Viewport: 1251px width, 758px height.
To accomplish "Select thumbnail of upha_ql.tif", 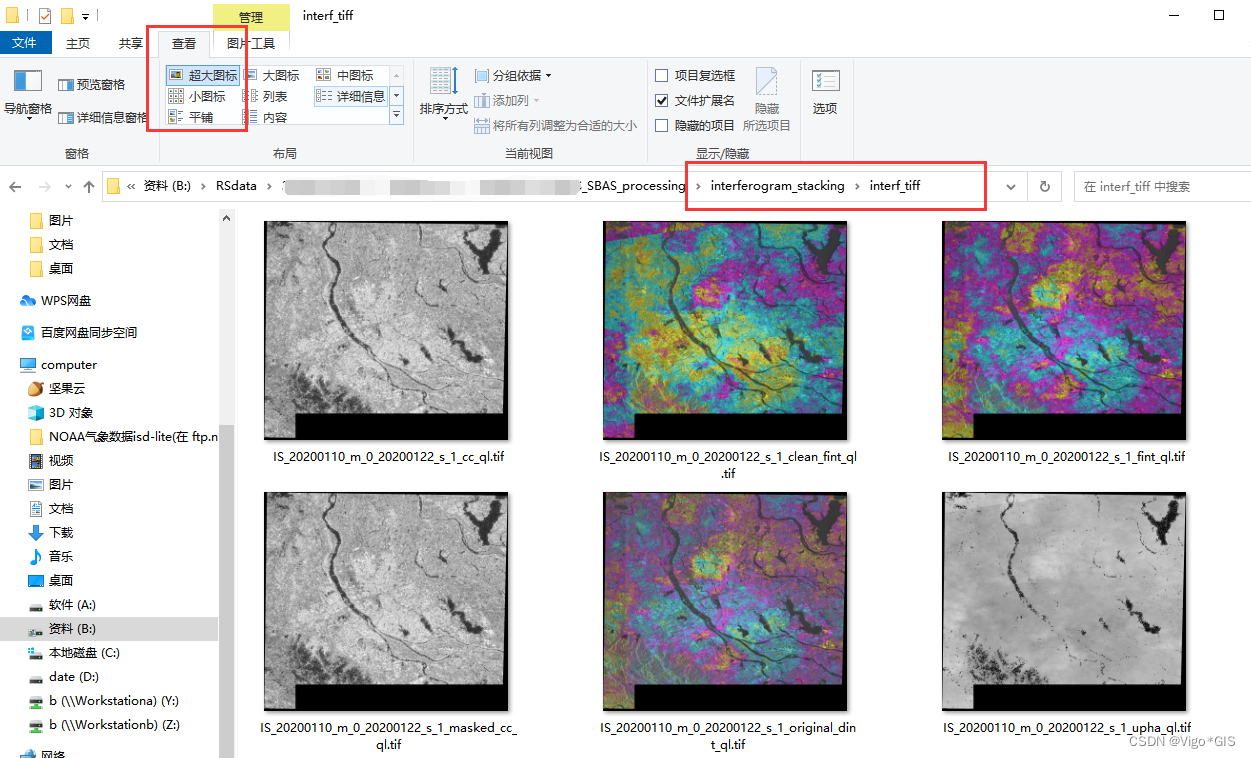I will [1064, 601].
